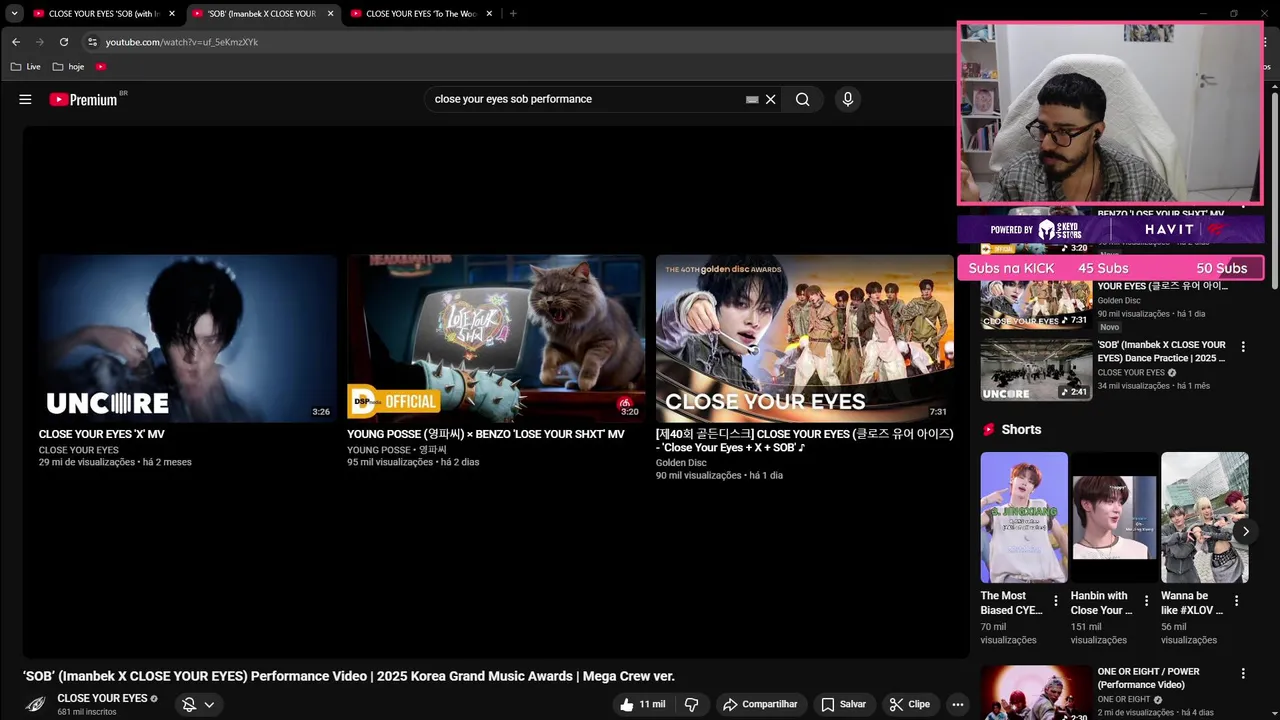Play the LOSE YOUR SHXT MV cat thumbnail

[496, 338]
